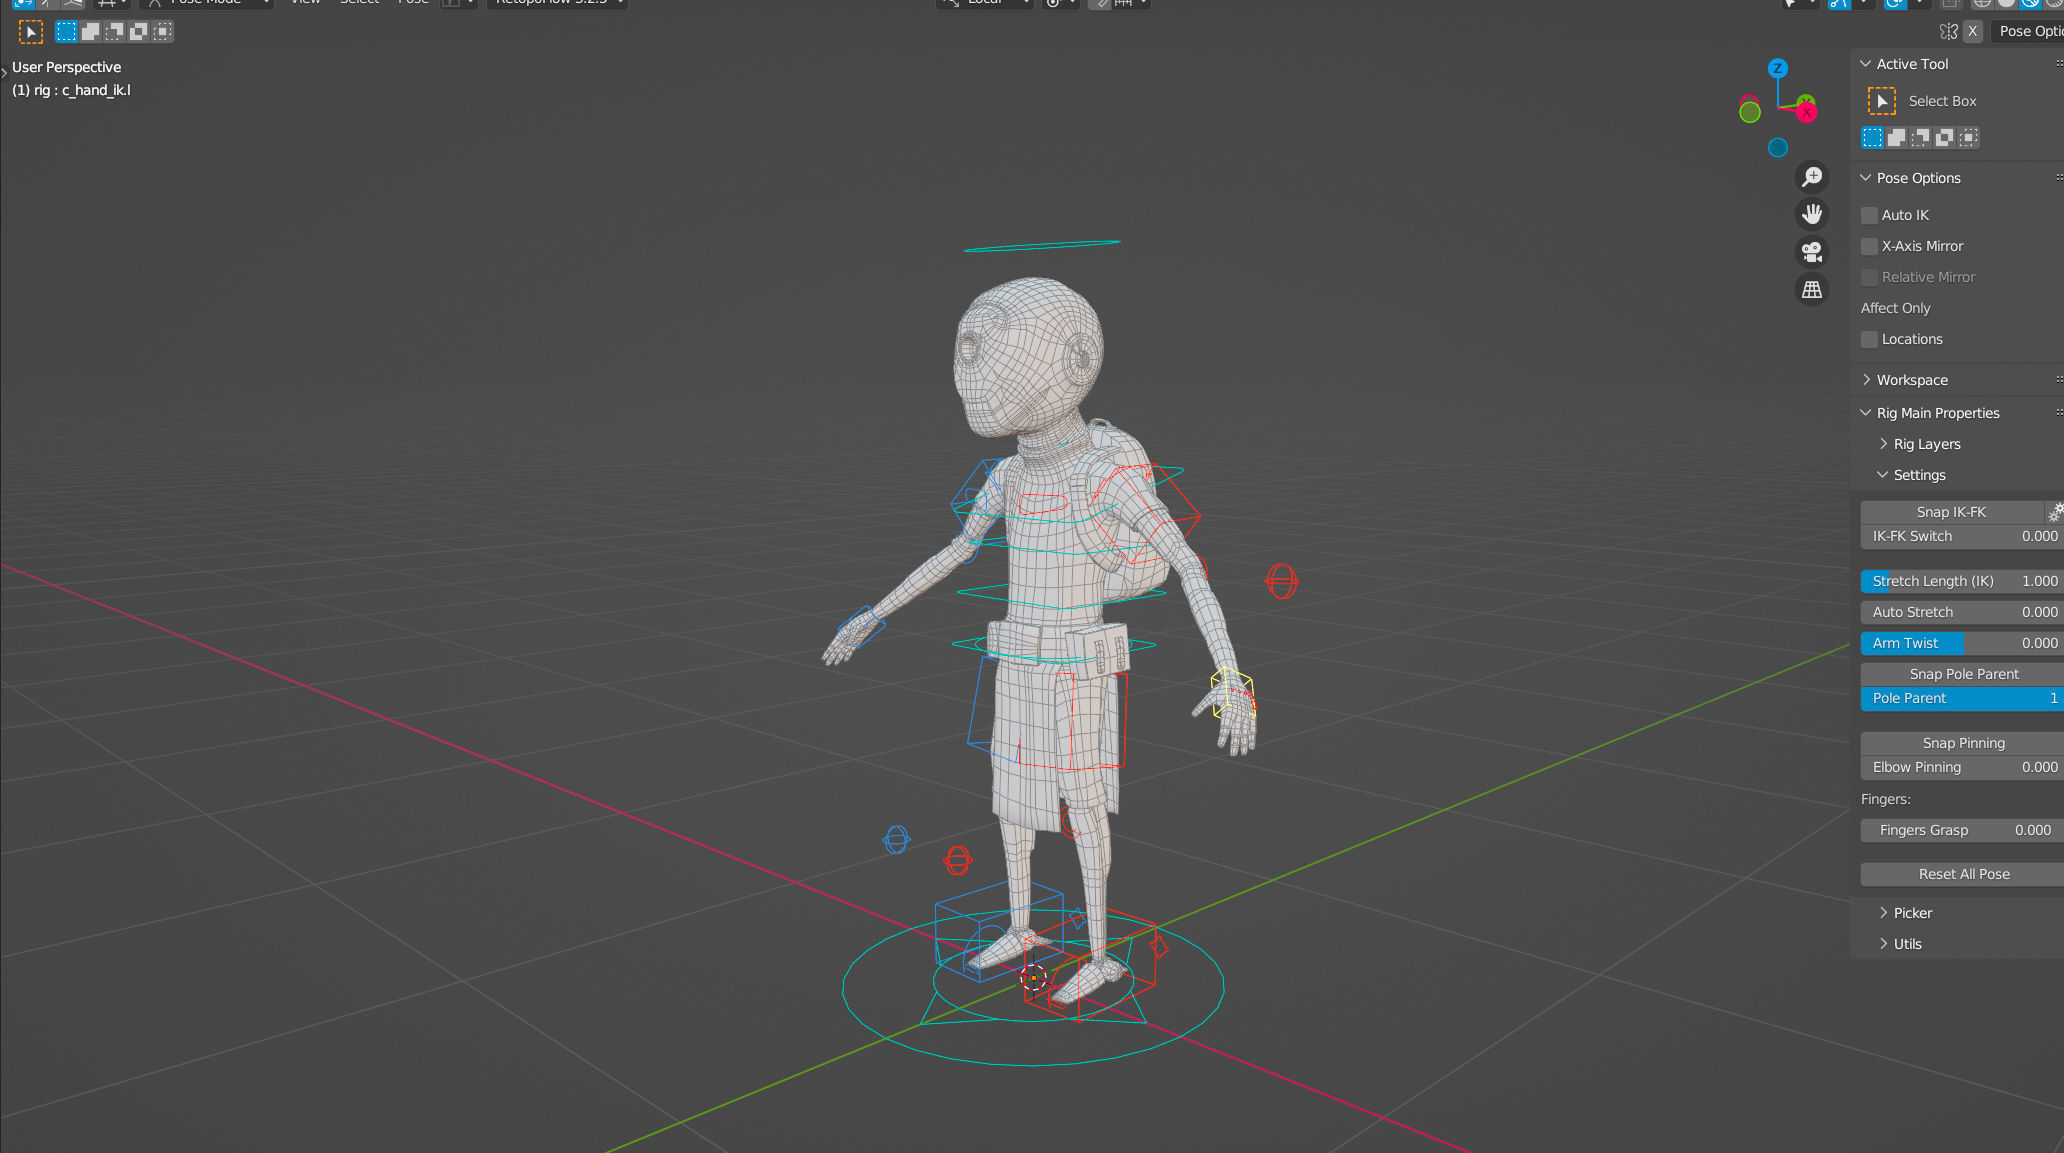Click the 'Affect Only' label
The image size is (2064, 1153).
tap(1895, 308)
